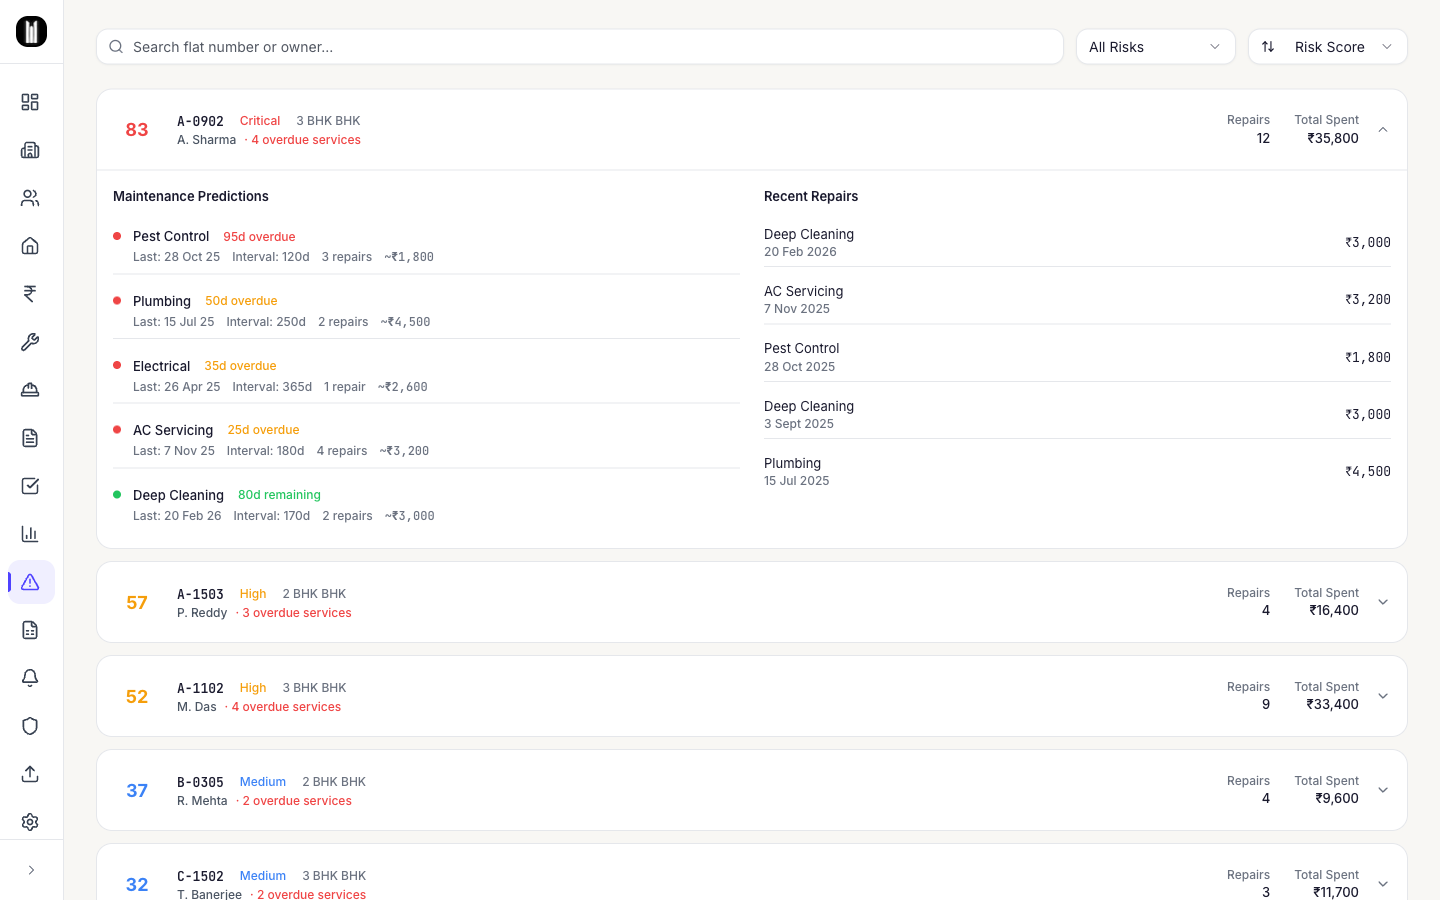Click the Critical risk label
Viewport: 1440px width, 900px height.
(x=260, y=121)
